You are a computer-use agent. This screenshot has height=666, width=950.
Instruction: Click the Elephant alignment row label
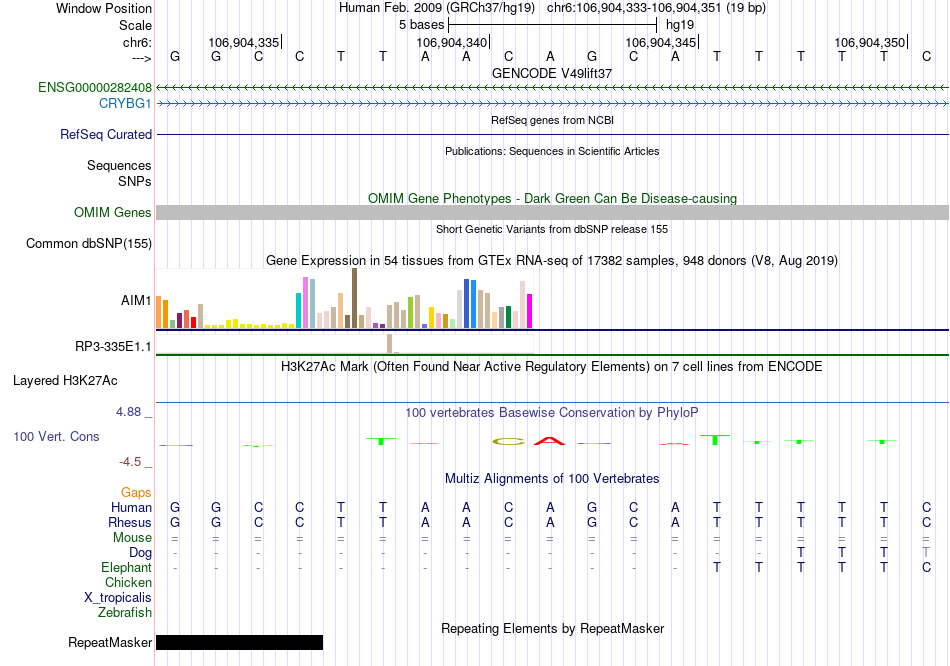(126, 568)
